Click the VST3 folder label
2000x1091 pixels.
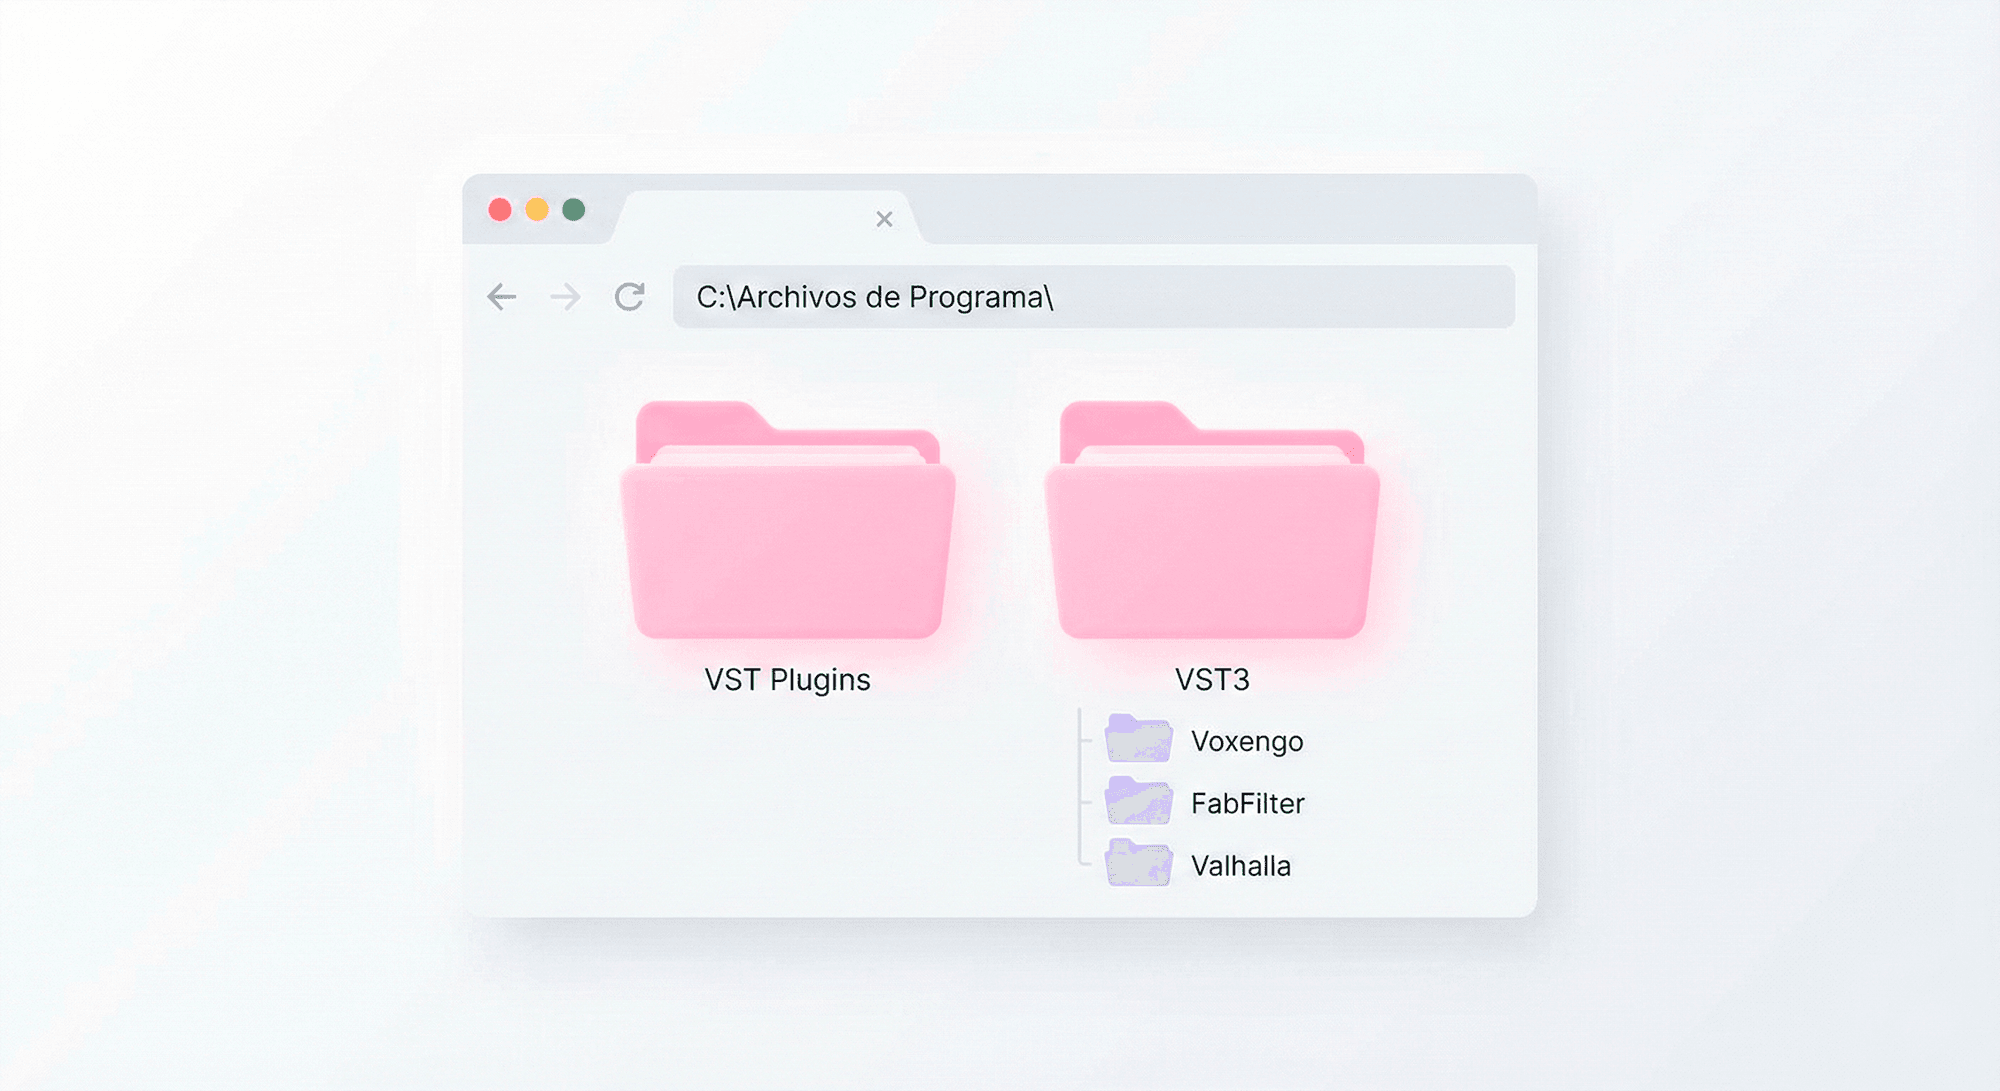[x=1212, y=680]
